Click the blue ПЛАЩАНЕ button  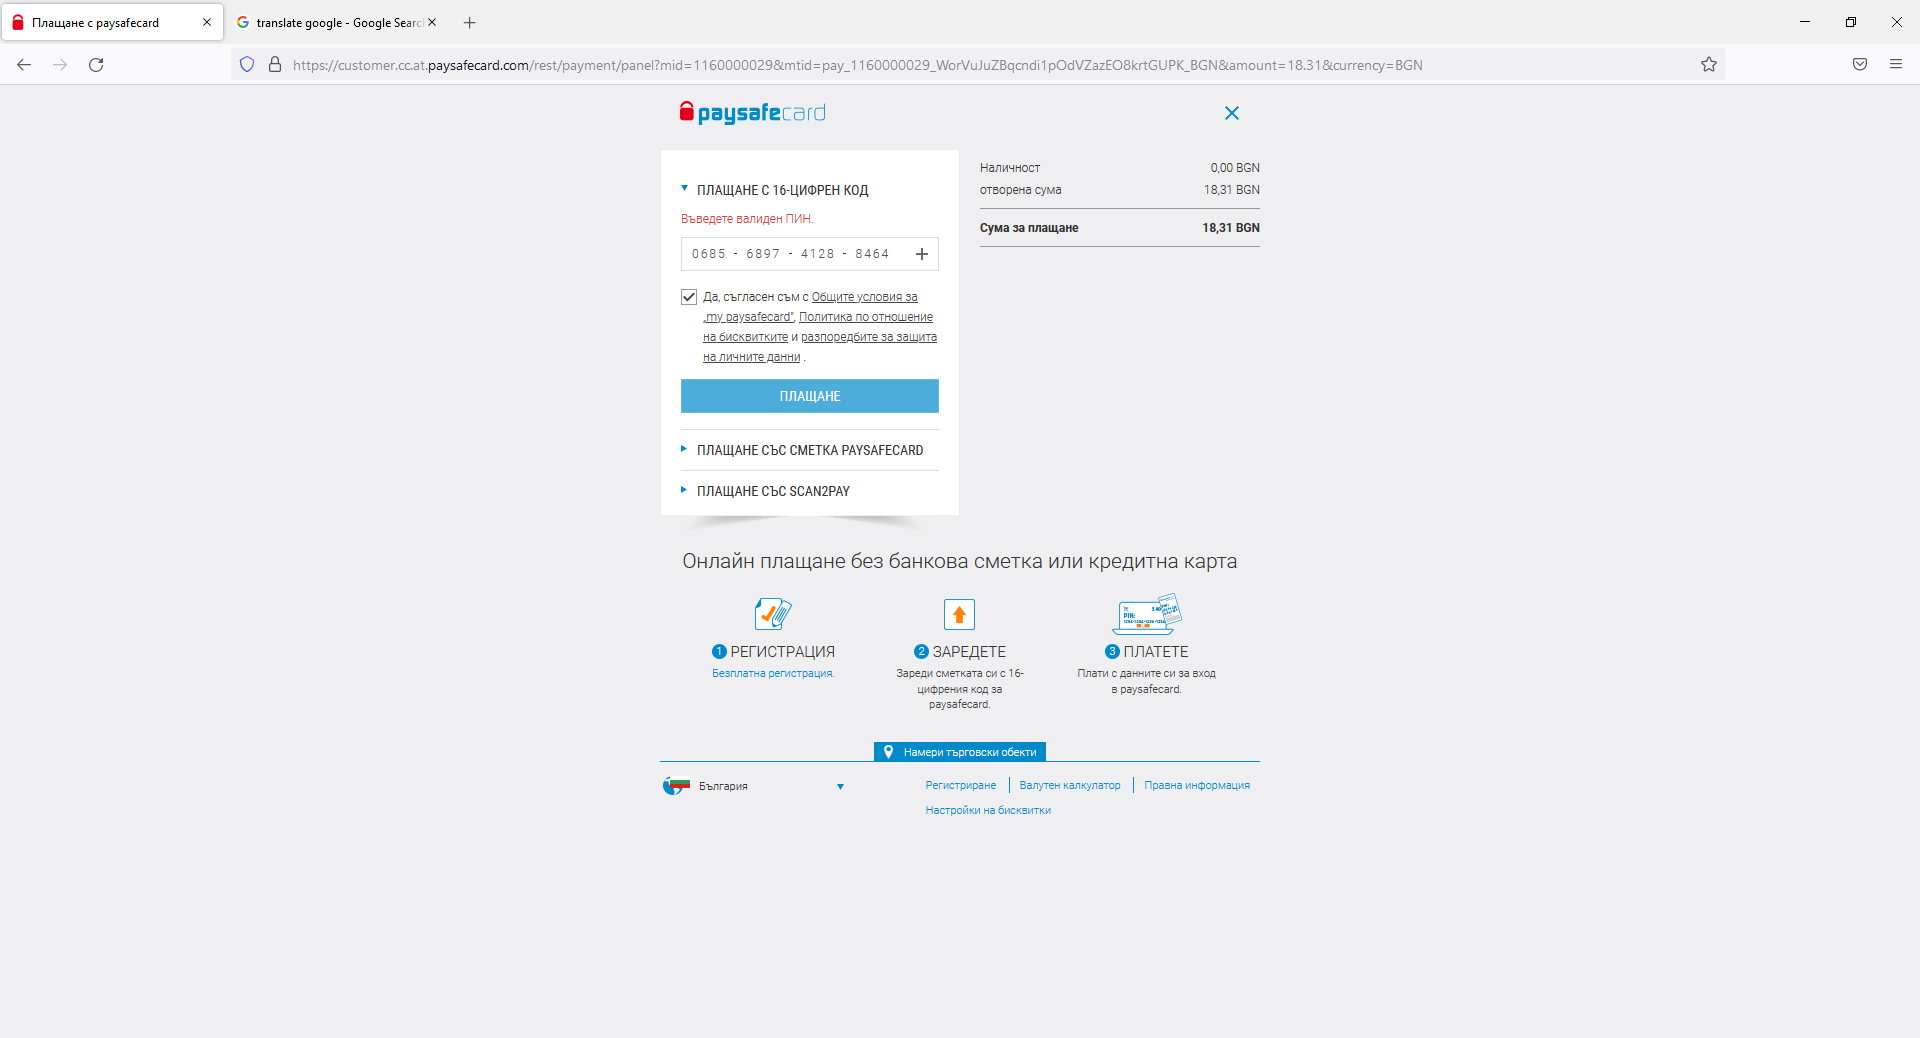(810, 396)
